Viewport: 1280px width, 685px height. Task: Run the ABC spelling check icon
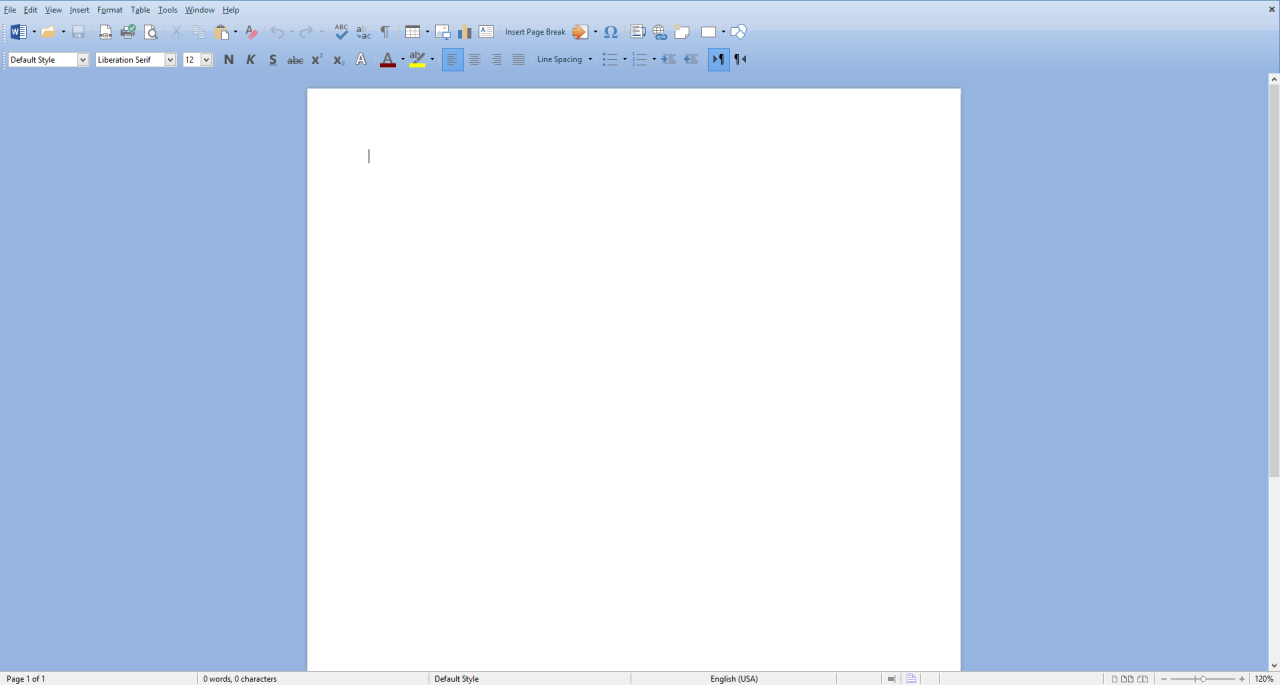pos(342,32)
